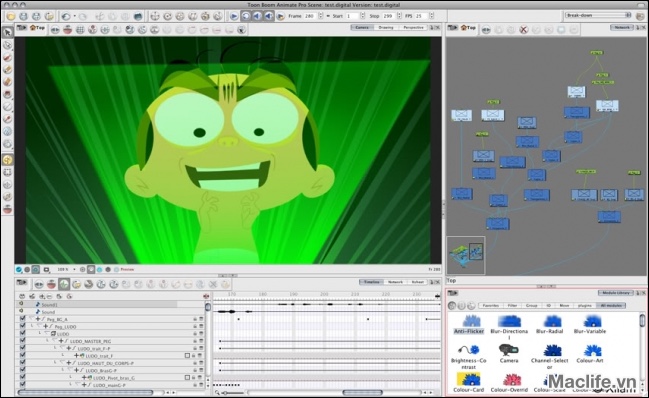Click the Undo arrow icon
The height and width of the screenshot is (398, 649).
(x=66, y=16)
